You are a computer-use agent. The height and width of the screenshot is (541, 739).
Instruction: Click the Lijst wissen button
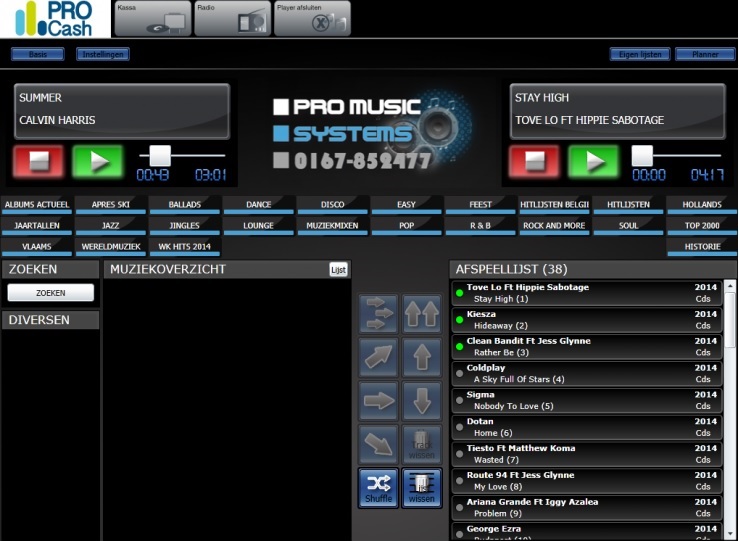(422, 488)
